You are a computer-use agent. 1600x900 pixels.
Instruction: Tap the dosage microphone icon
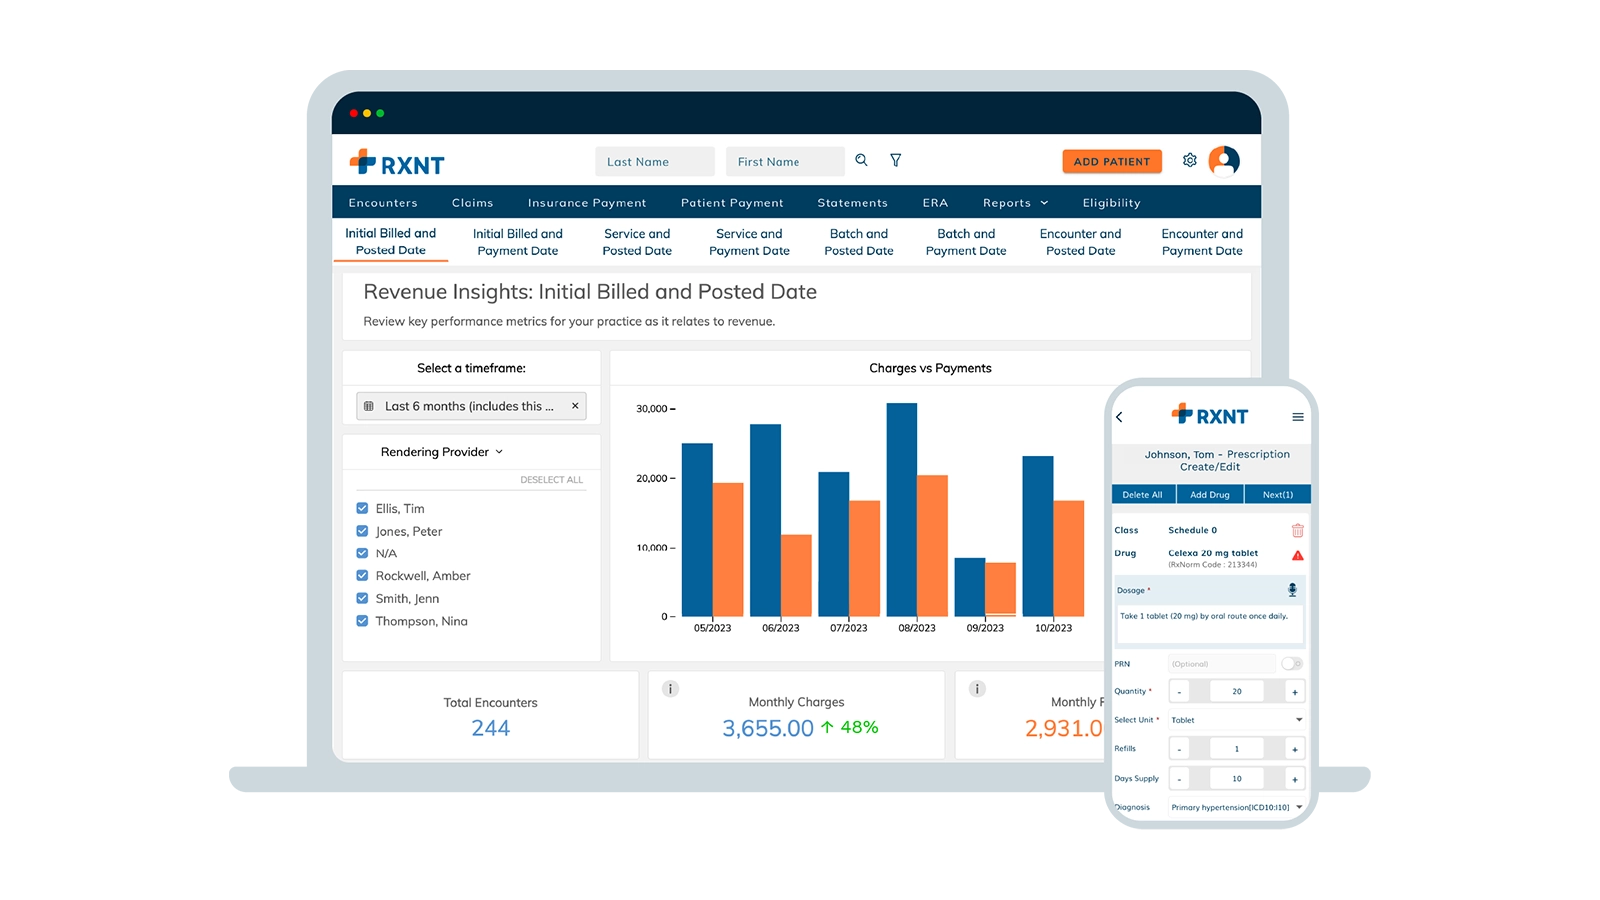(1292, 590)
